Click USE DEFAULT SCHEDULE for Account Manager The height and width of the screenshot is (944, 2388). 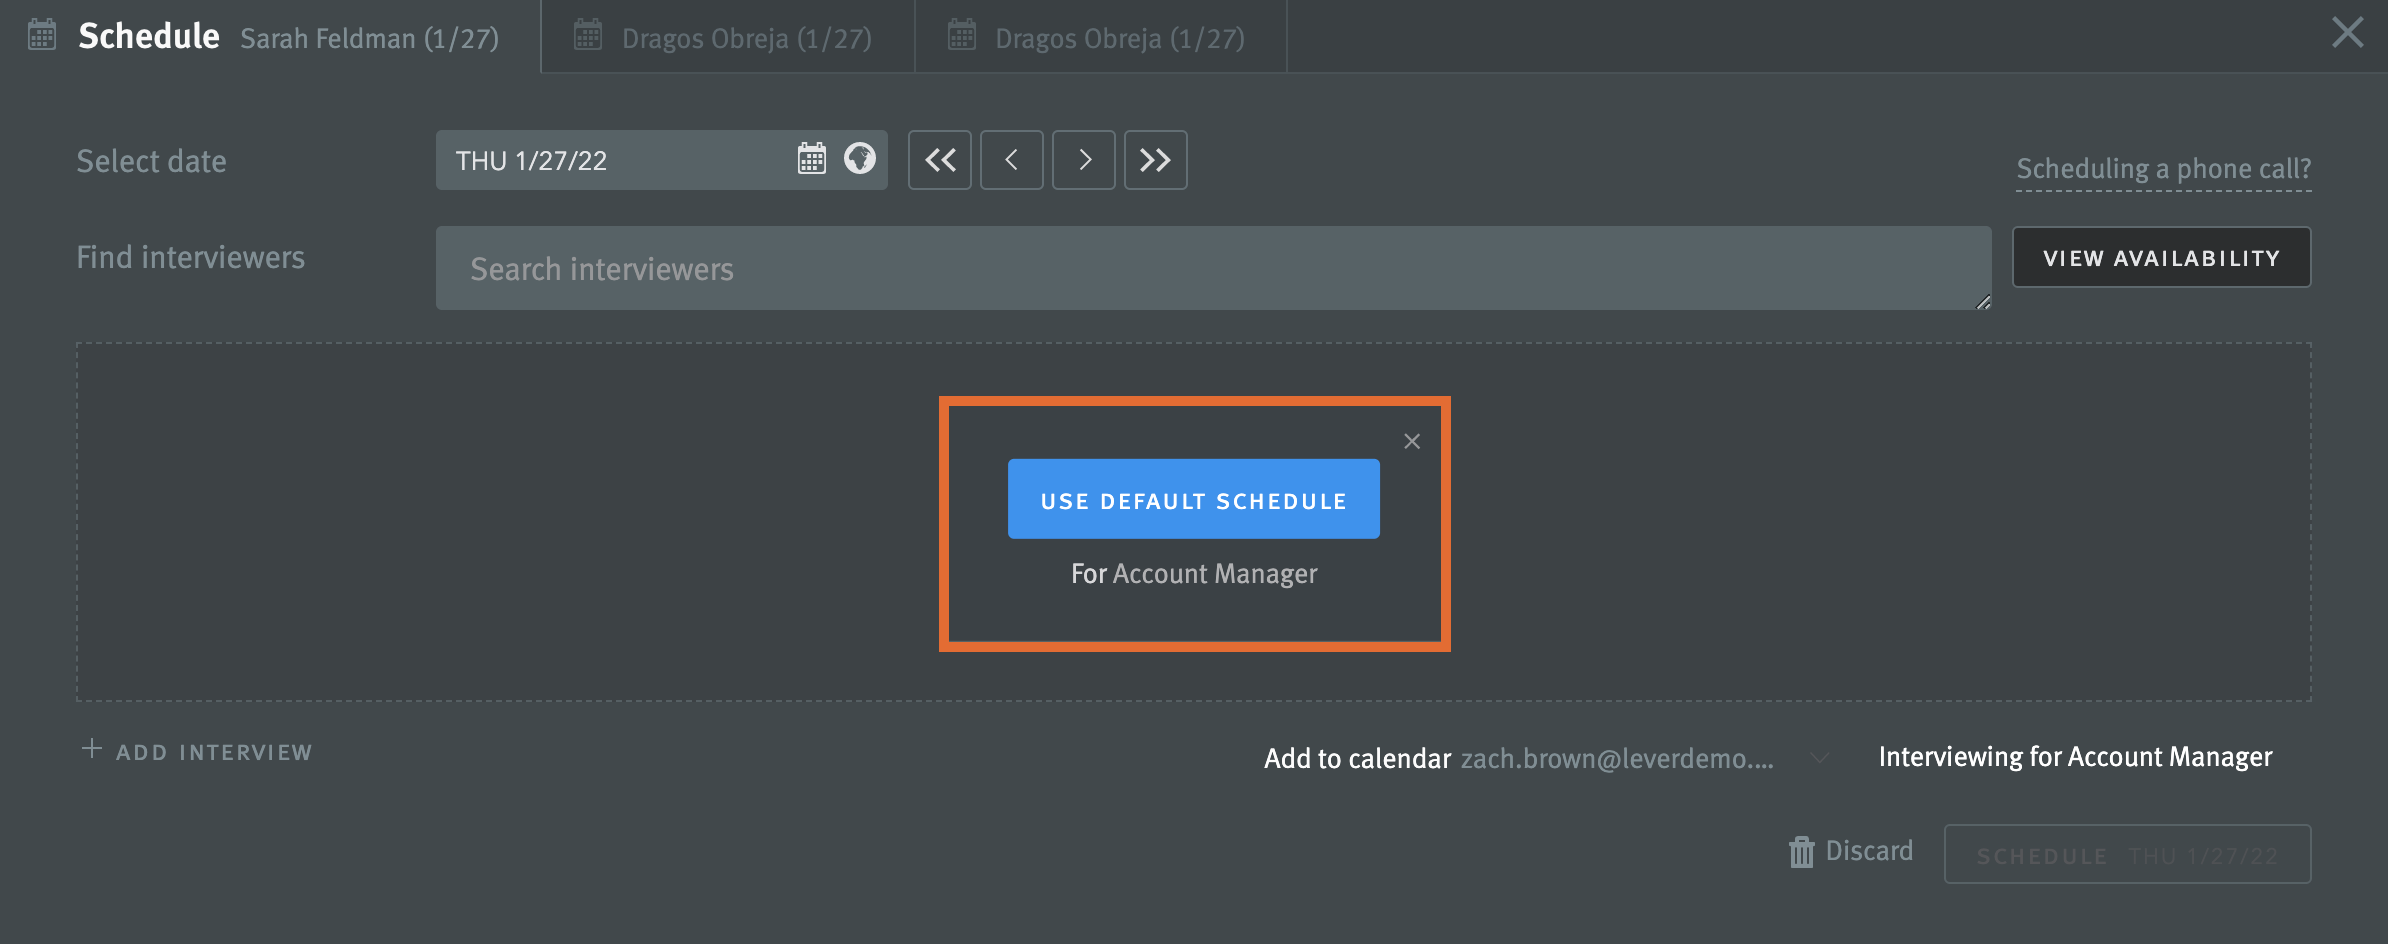pos(1193,499)
